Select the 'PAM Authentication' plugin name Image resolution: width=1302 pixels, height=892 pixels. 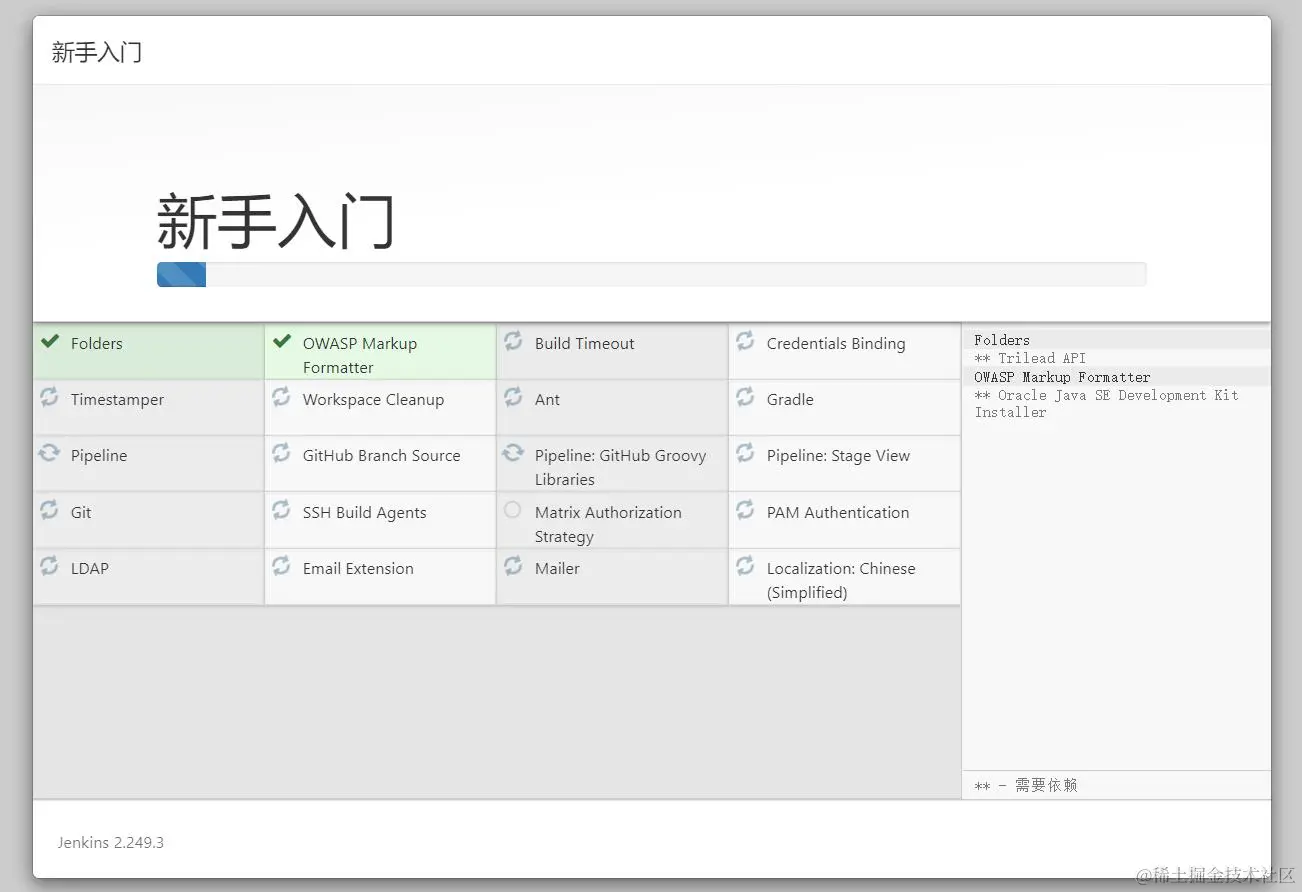point(838,512)
